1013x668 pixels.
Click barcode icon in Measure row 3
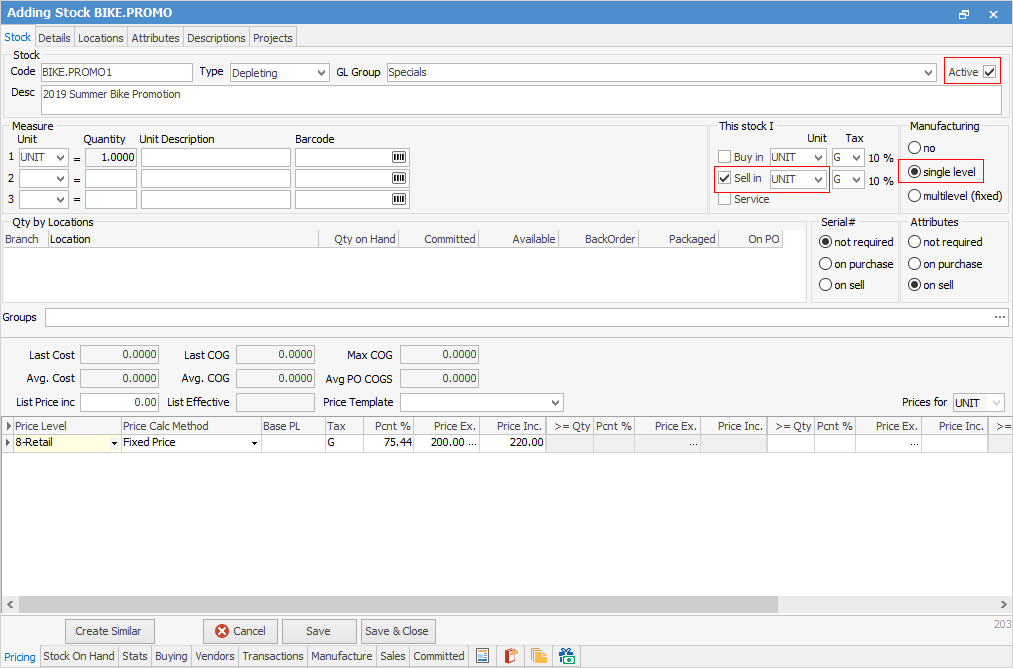(x=399, y=199)
